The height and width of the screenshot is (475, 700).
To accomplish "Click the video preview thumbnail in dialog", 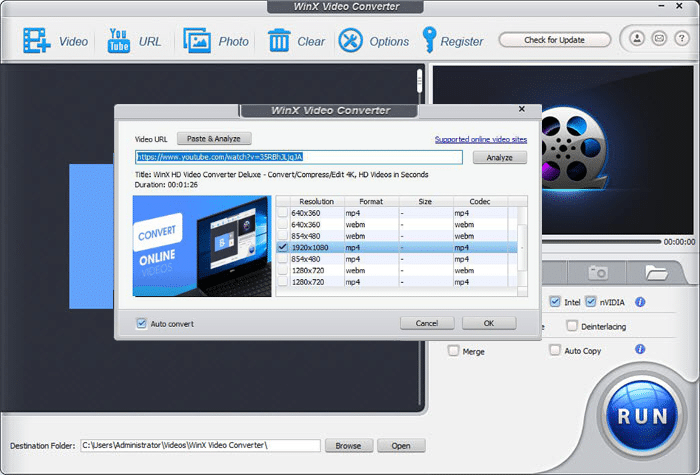I will click(x=202, y=246).
